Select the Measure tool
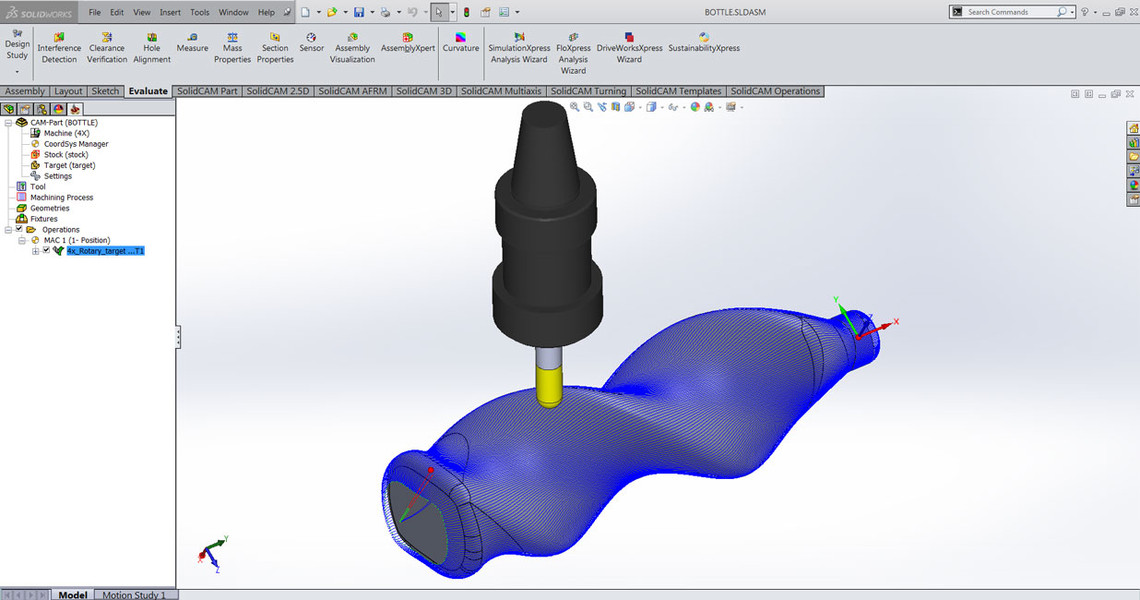 point(192,42)
